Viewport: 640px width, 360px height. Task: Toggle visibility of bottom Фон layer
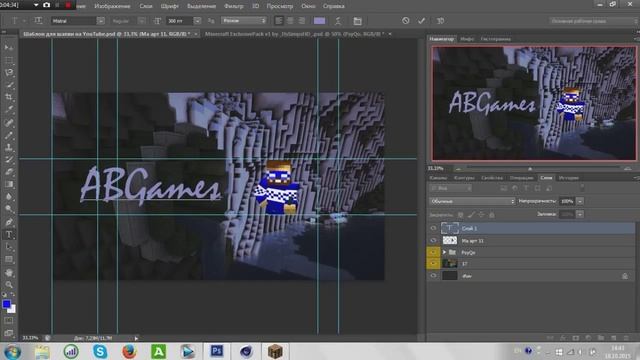[433, 276]
